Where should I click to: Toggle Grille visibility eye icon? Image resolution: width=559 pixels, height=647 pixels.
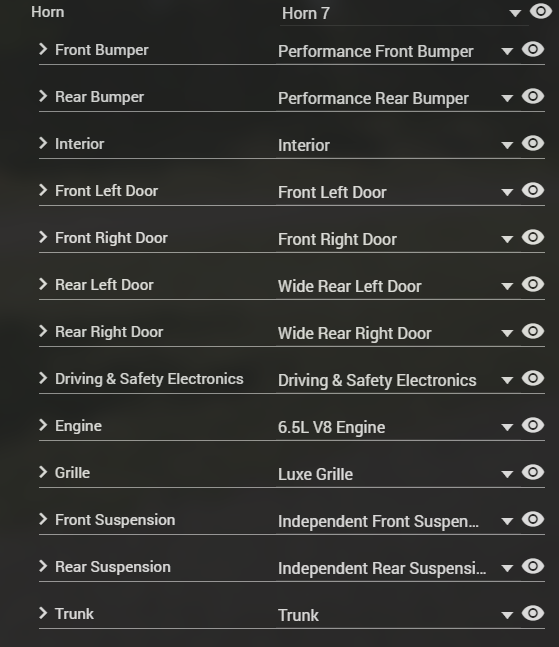533,472
